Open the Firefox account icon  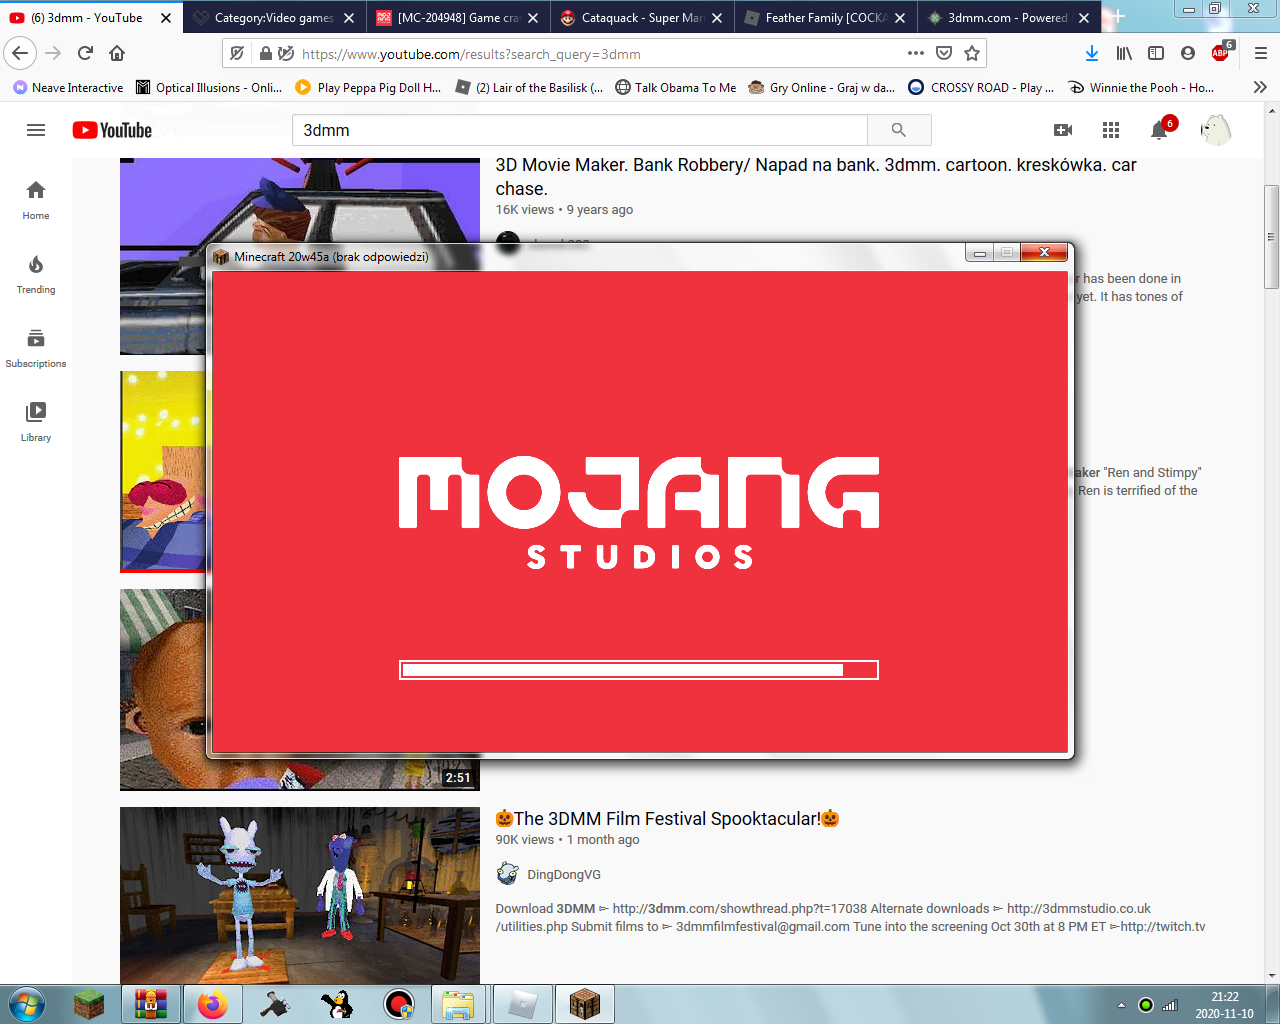[x=1188, y=53]
